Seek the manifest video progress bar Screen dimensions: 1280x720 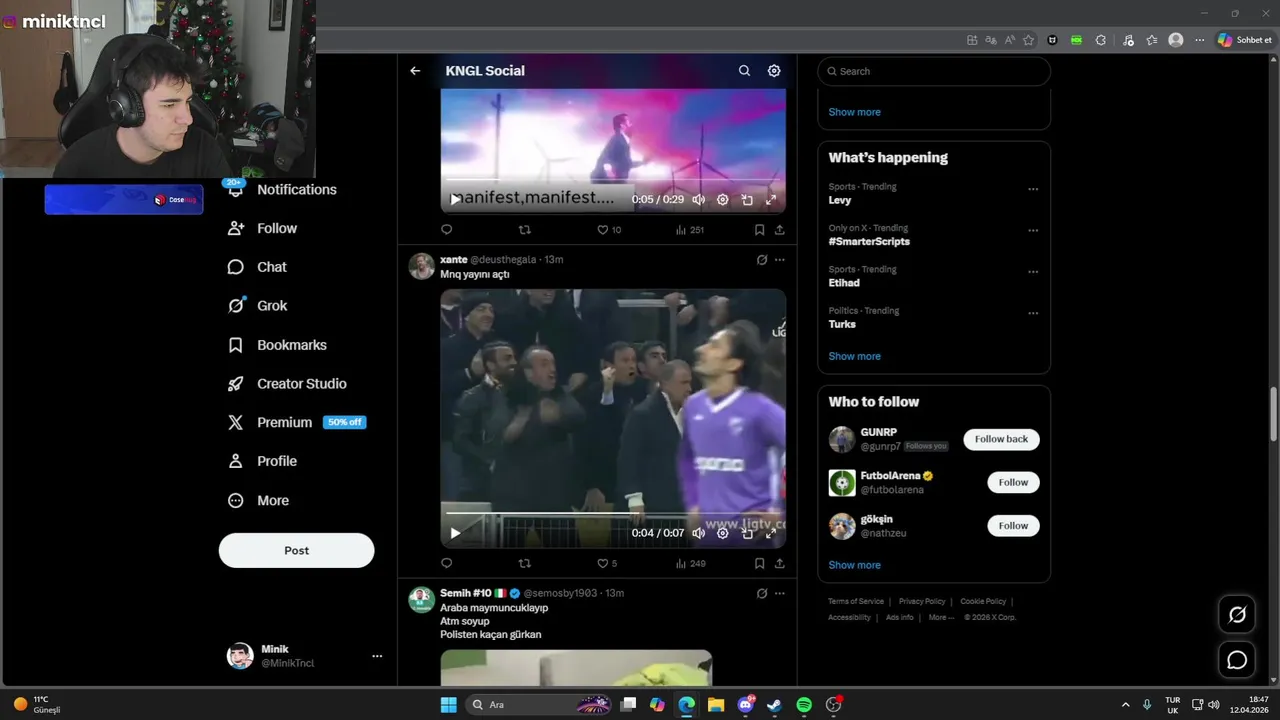coord(613,181)
